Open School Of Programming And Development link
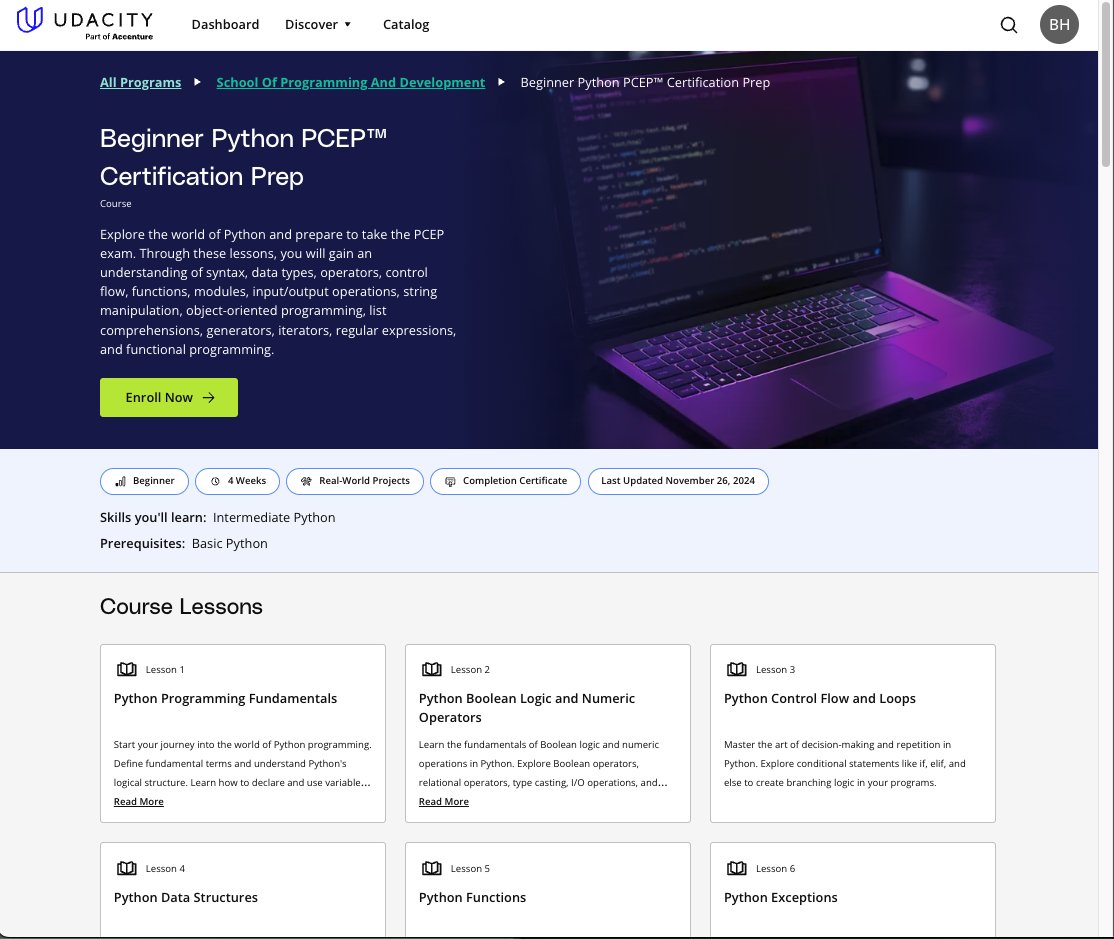Image resolution: width=1114 pixels, height=939 pixels. [351, 82]
